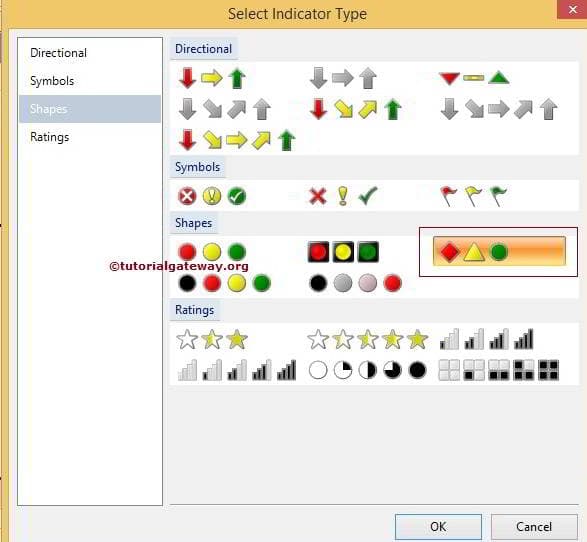Choose the 5 boxes grid rating set
The height and width of the screenshot is (542, 587).
tap(499, 370)
